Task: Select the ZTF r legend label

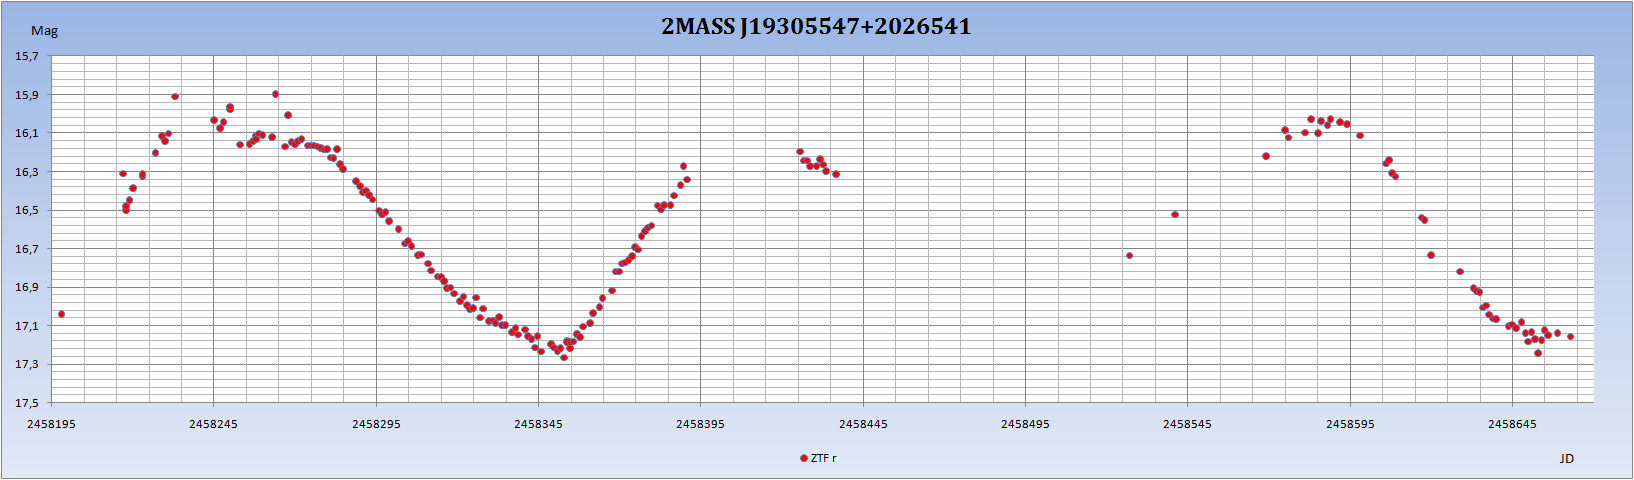Action: (823, 458)
